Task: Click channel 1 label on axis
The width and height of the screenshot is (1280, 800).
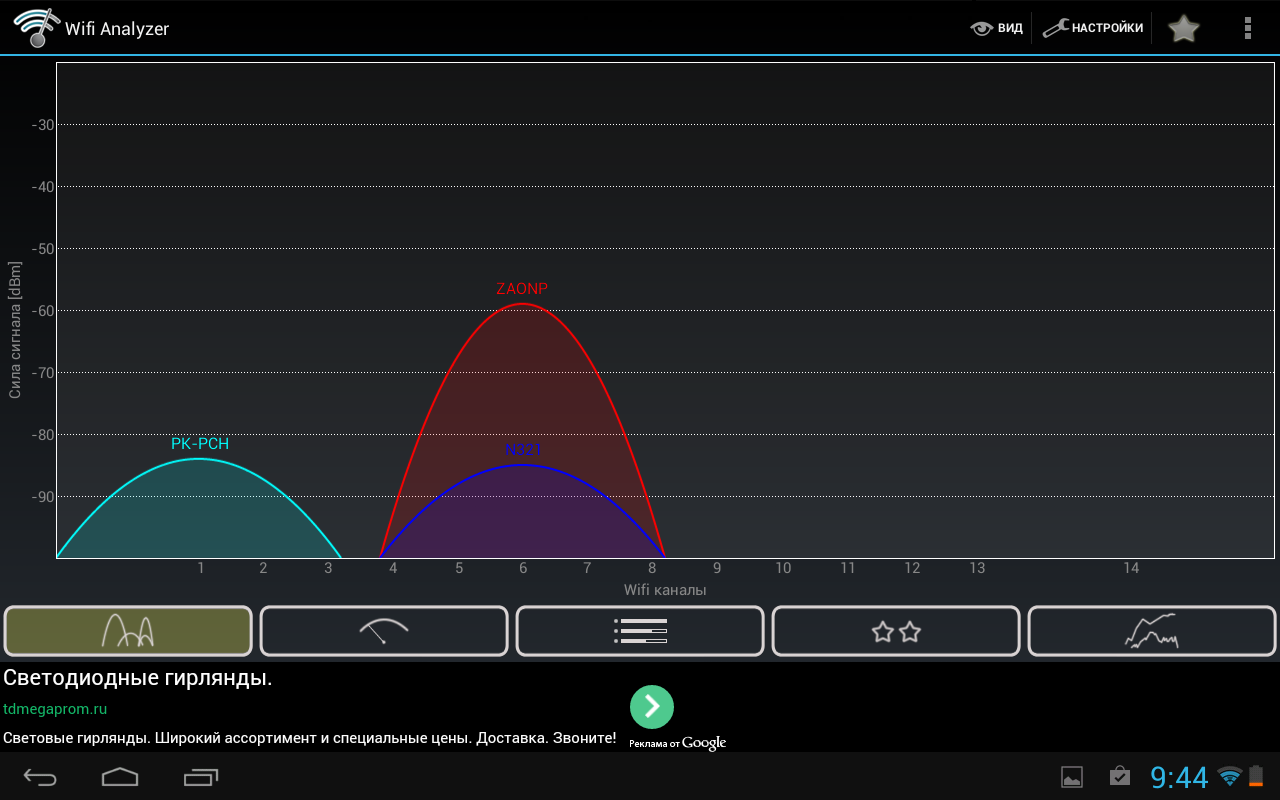Action: (200, 568)
